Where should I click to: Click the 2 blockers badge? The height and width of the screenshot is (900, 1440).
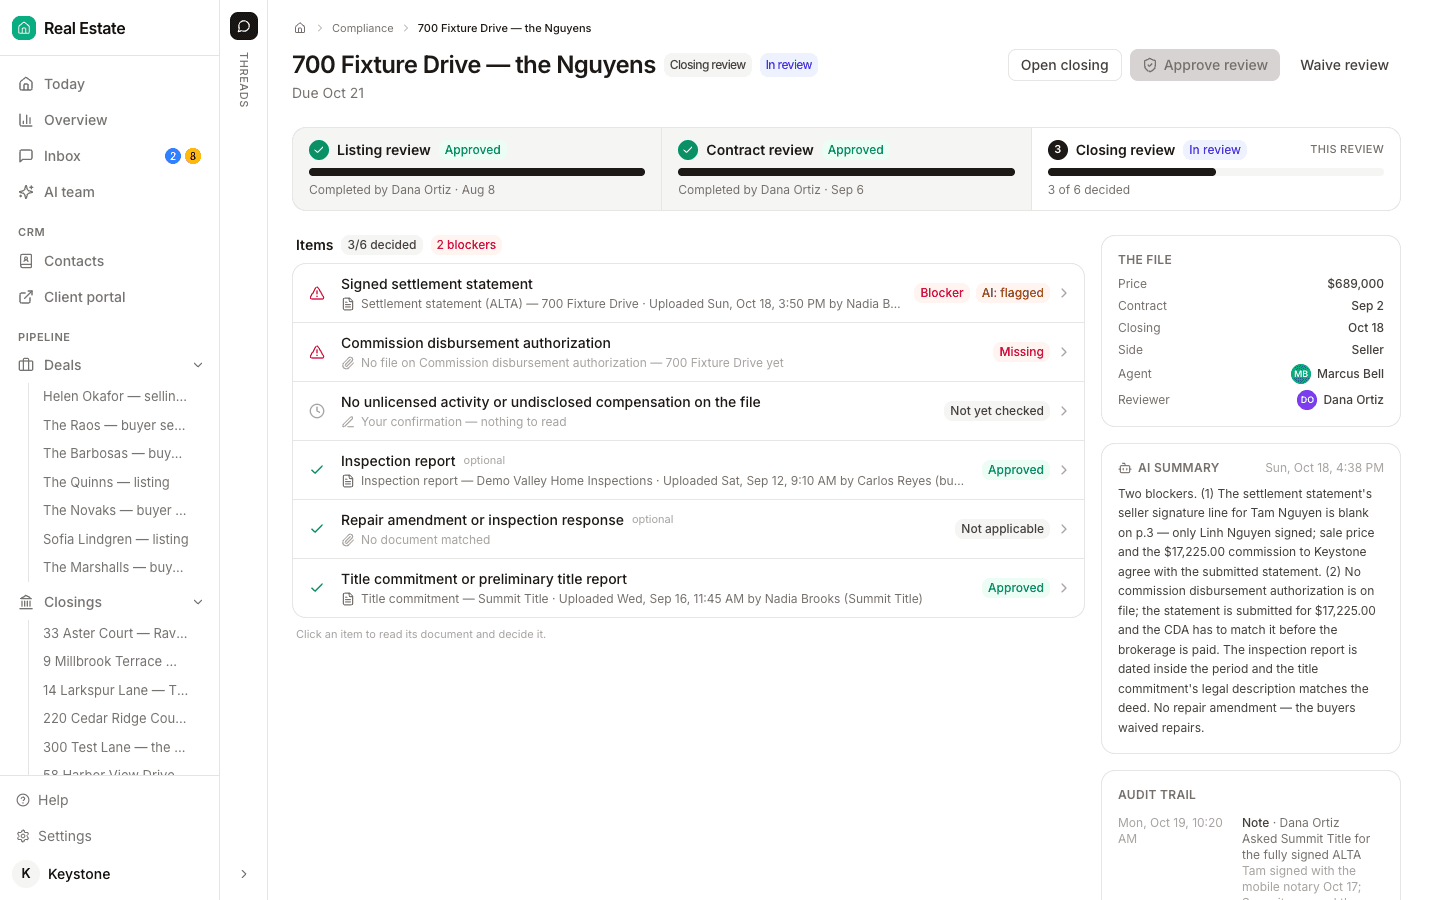(466, 245)
